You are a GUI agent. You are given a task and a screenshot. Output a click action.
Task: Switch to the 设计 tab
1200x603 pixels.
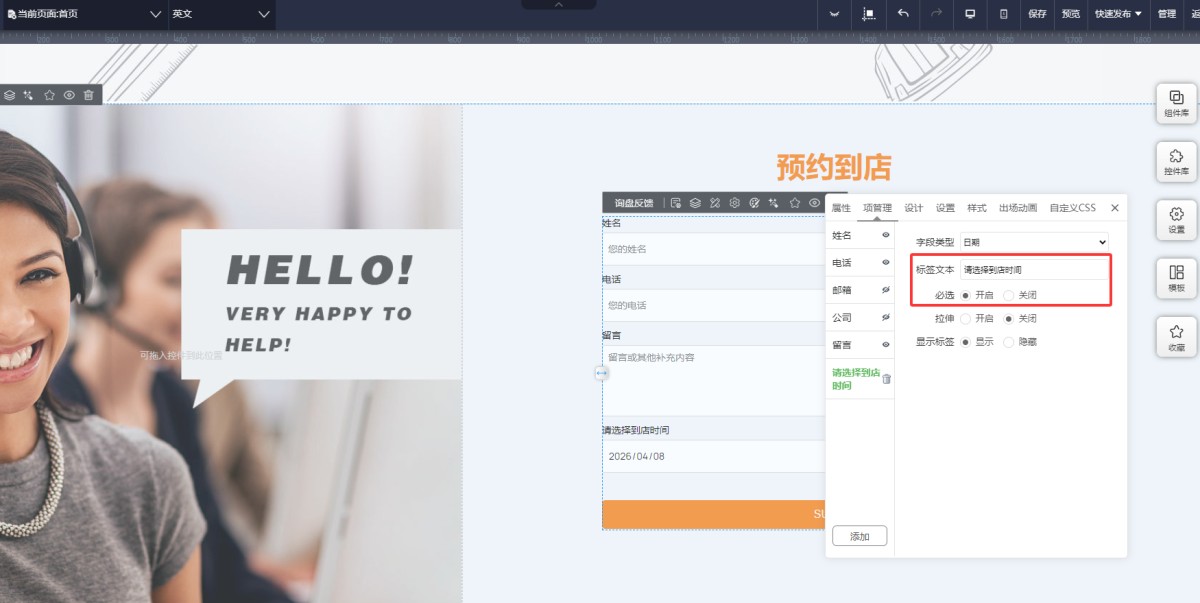[x=913, y=208]
